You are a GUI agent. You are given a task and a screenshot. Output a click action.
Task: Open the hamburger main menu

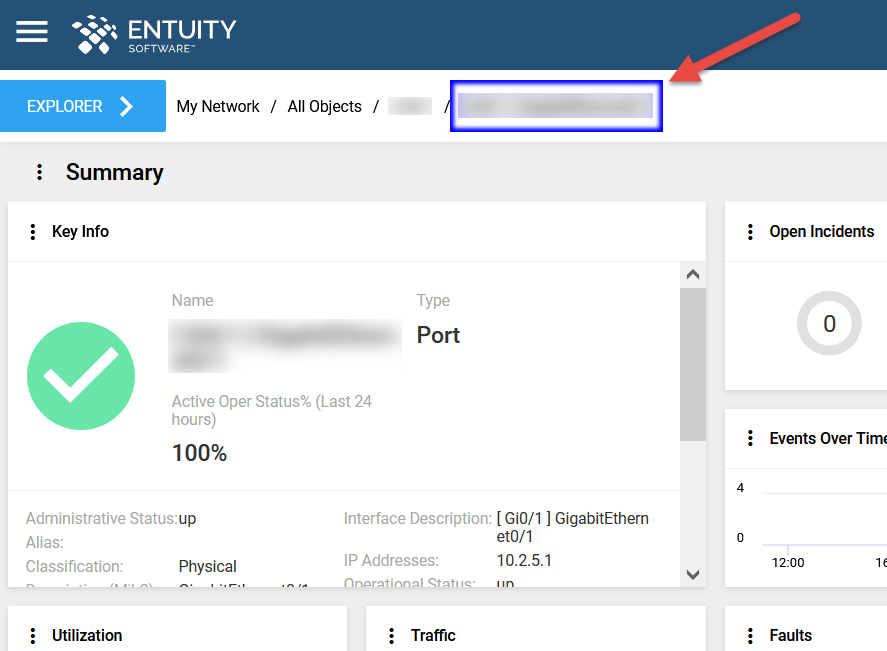pos(32,31)
